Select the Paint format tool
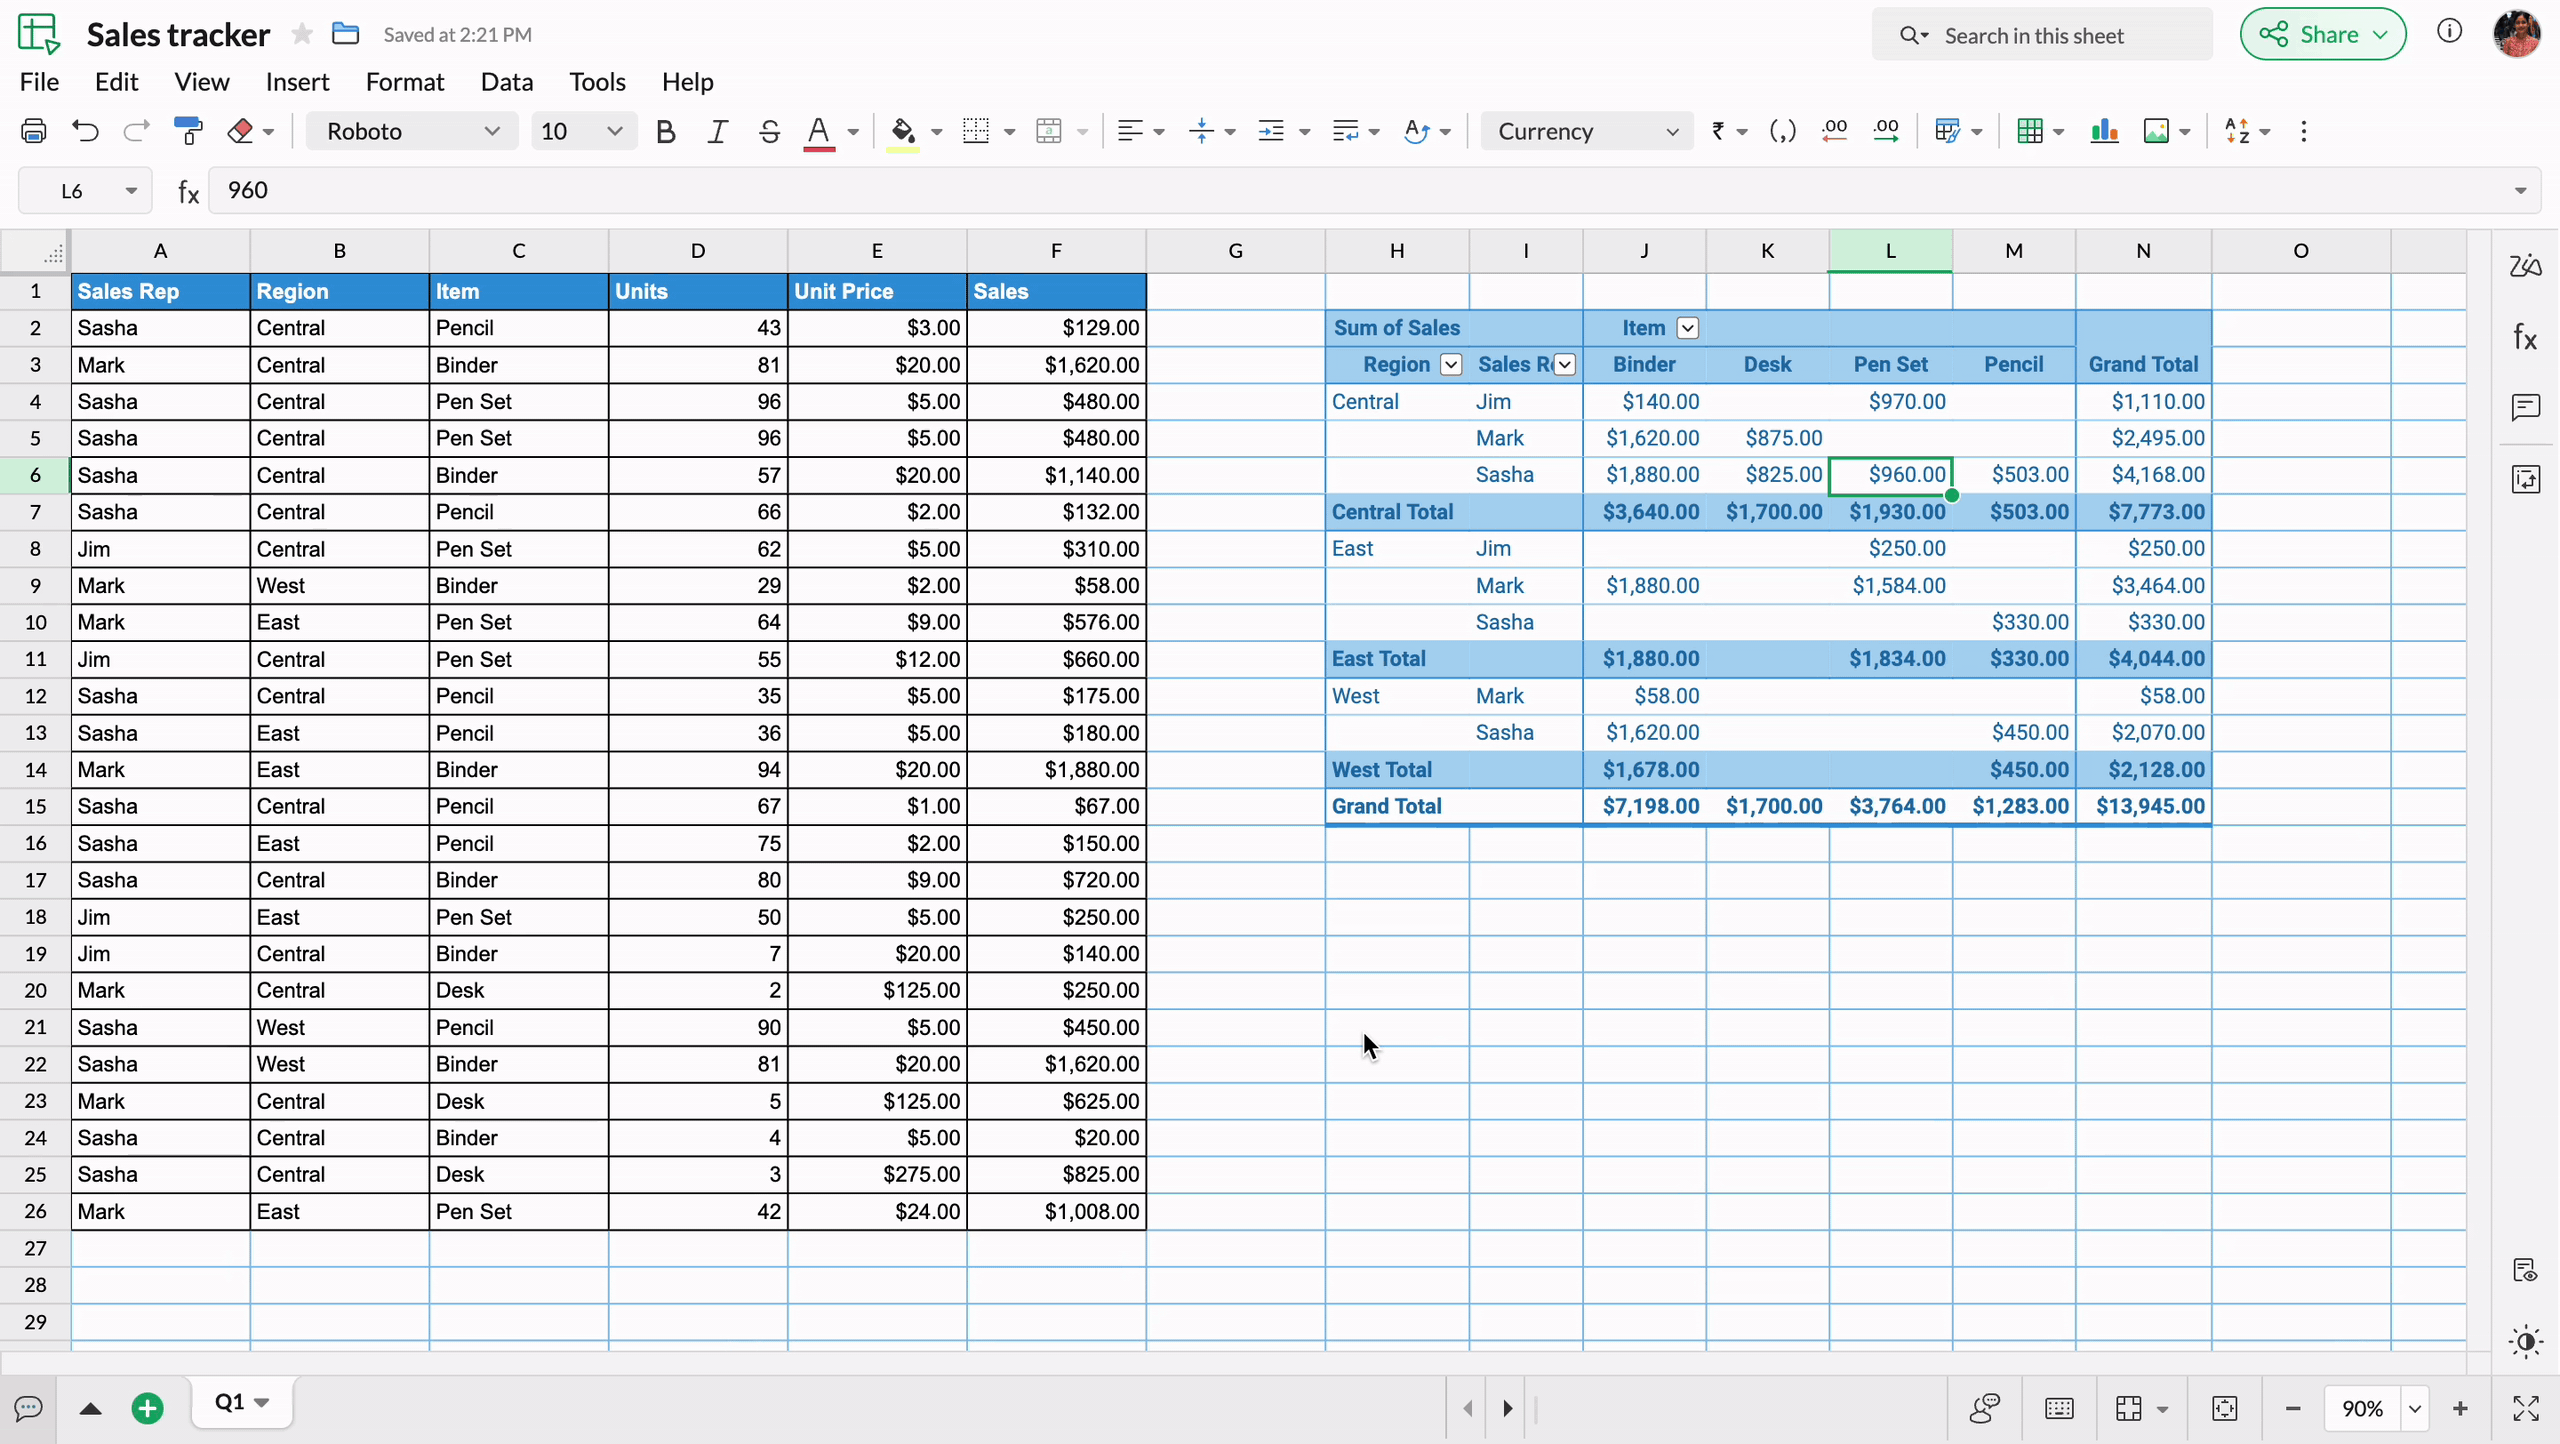The width and height of the screenshot is (2560, 1444). pos(188,131)
